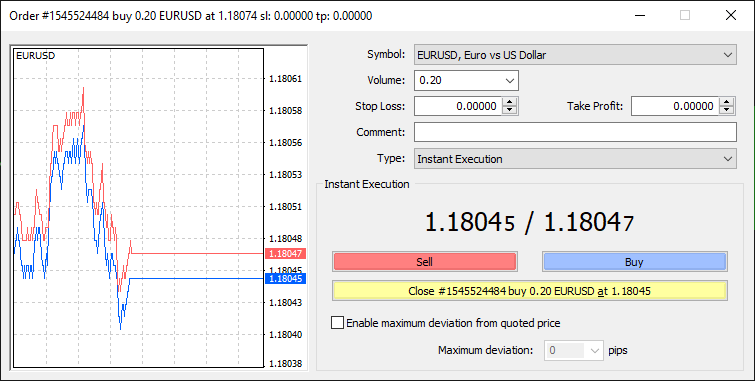Viewport: 755px width, 381px height.
Task: Click into the Take Profit value field
Action: (675, 106)
